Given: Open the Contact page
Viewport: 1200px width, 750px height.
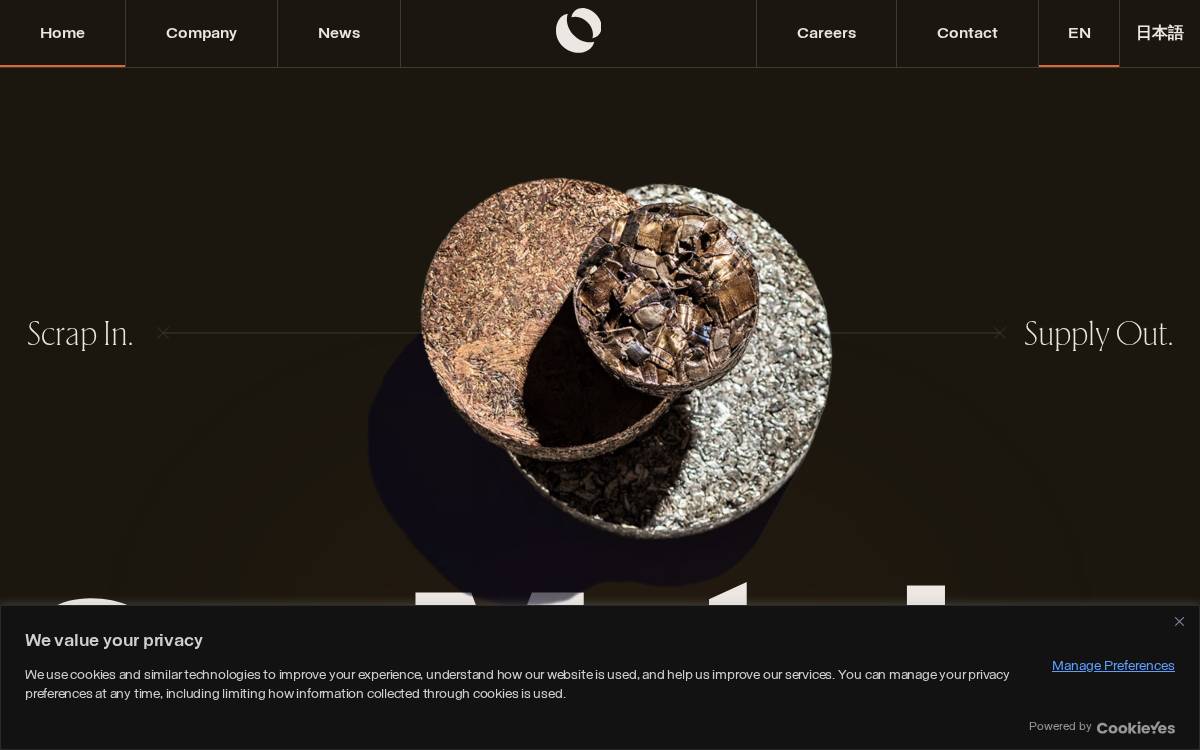Looking at the screenshot, I should tap(967, 33).
